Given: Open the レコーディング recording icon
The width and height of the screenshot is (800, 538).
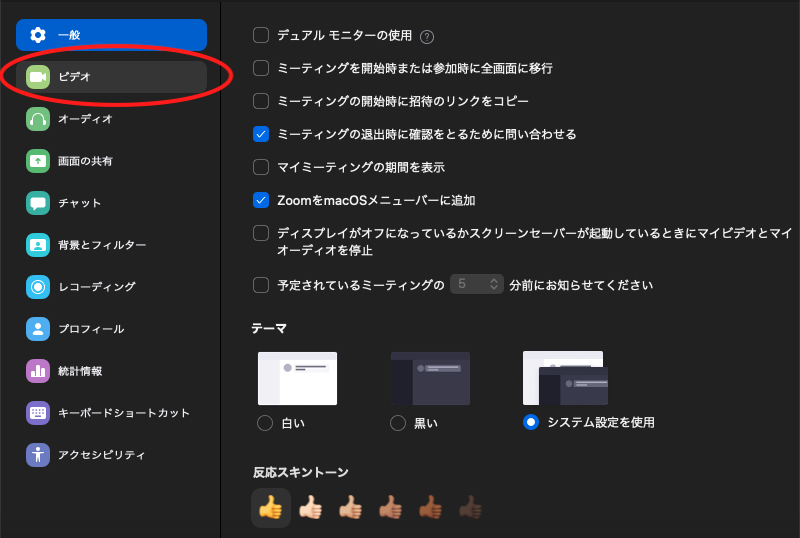Looking at the screenshot, I should (x=38, y=287).
